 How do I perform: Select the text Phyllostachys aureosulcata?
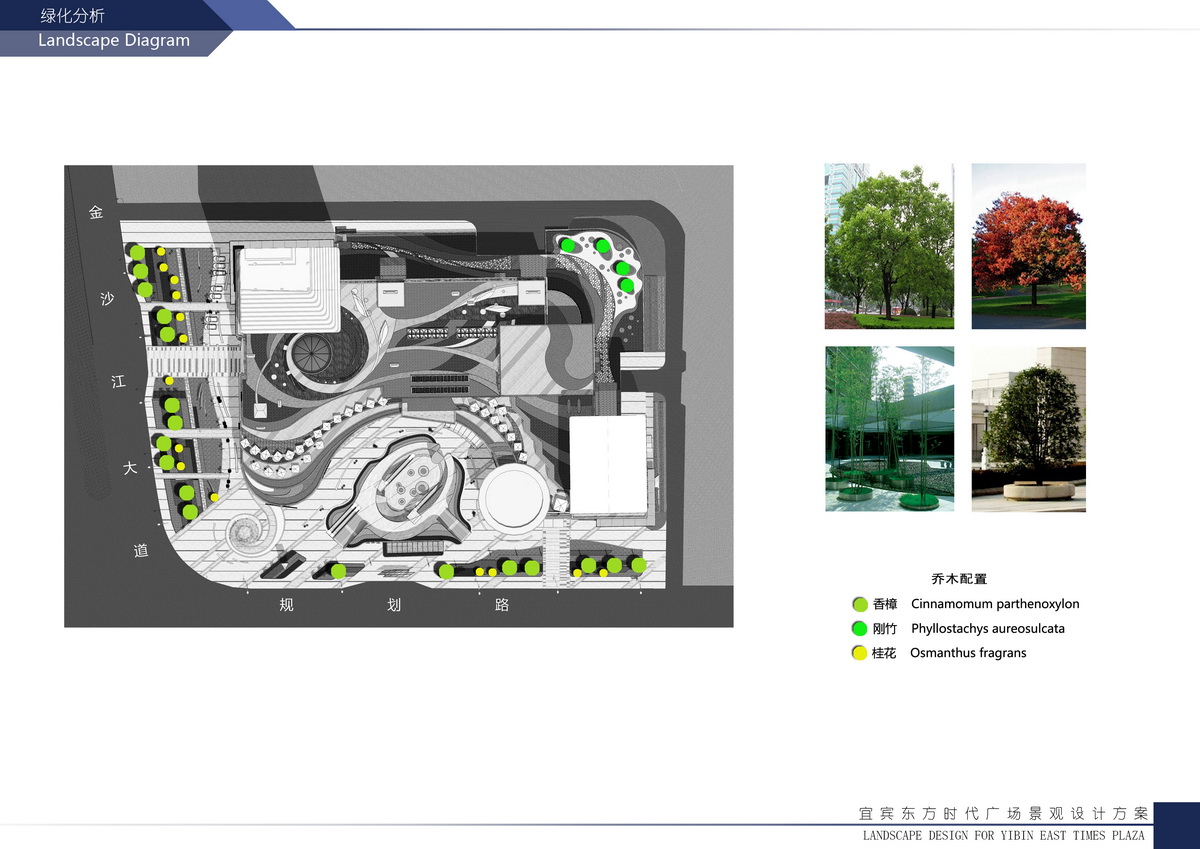coord(988,629)
